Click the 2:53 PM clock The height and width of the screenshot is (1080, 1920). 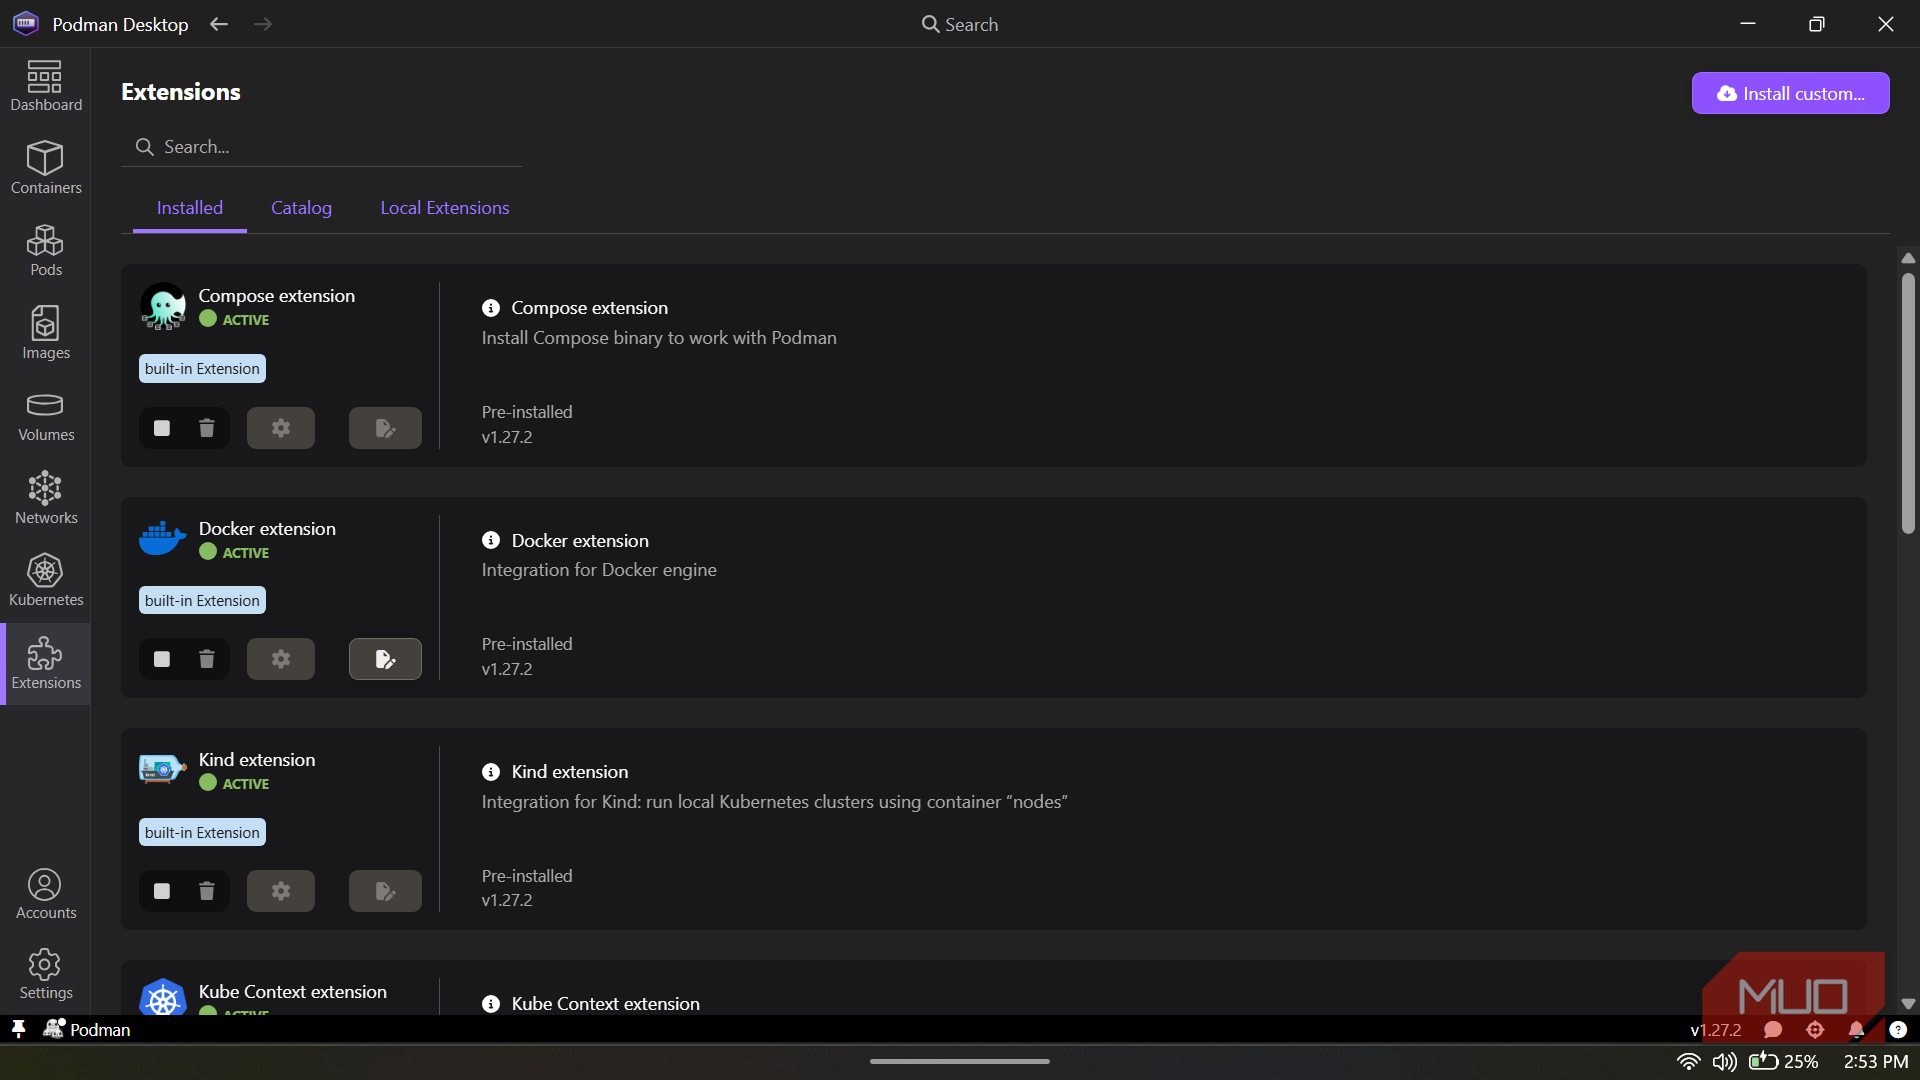tap(1876, 1062)
